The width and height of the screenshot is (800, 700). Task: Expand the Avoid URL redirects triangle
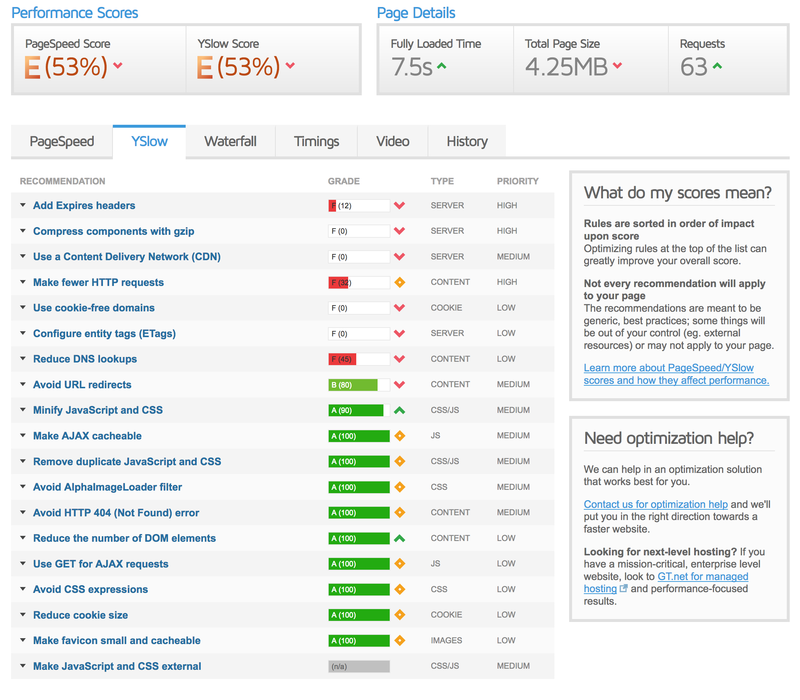pos(23,384)
